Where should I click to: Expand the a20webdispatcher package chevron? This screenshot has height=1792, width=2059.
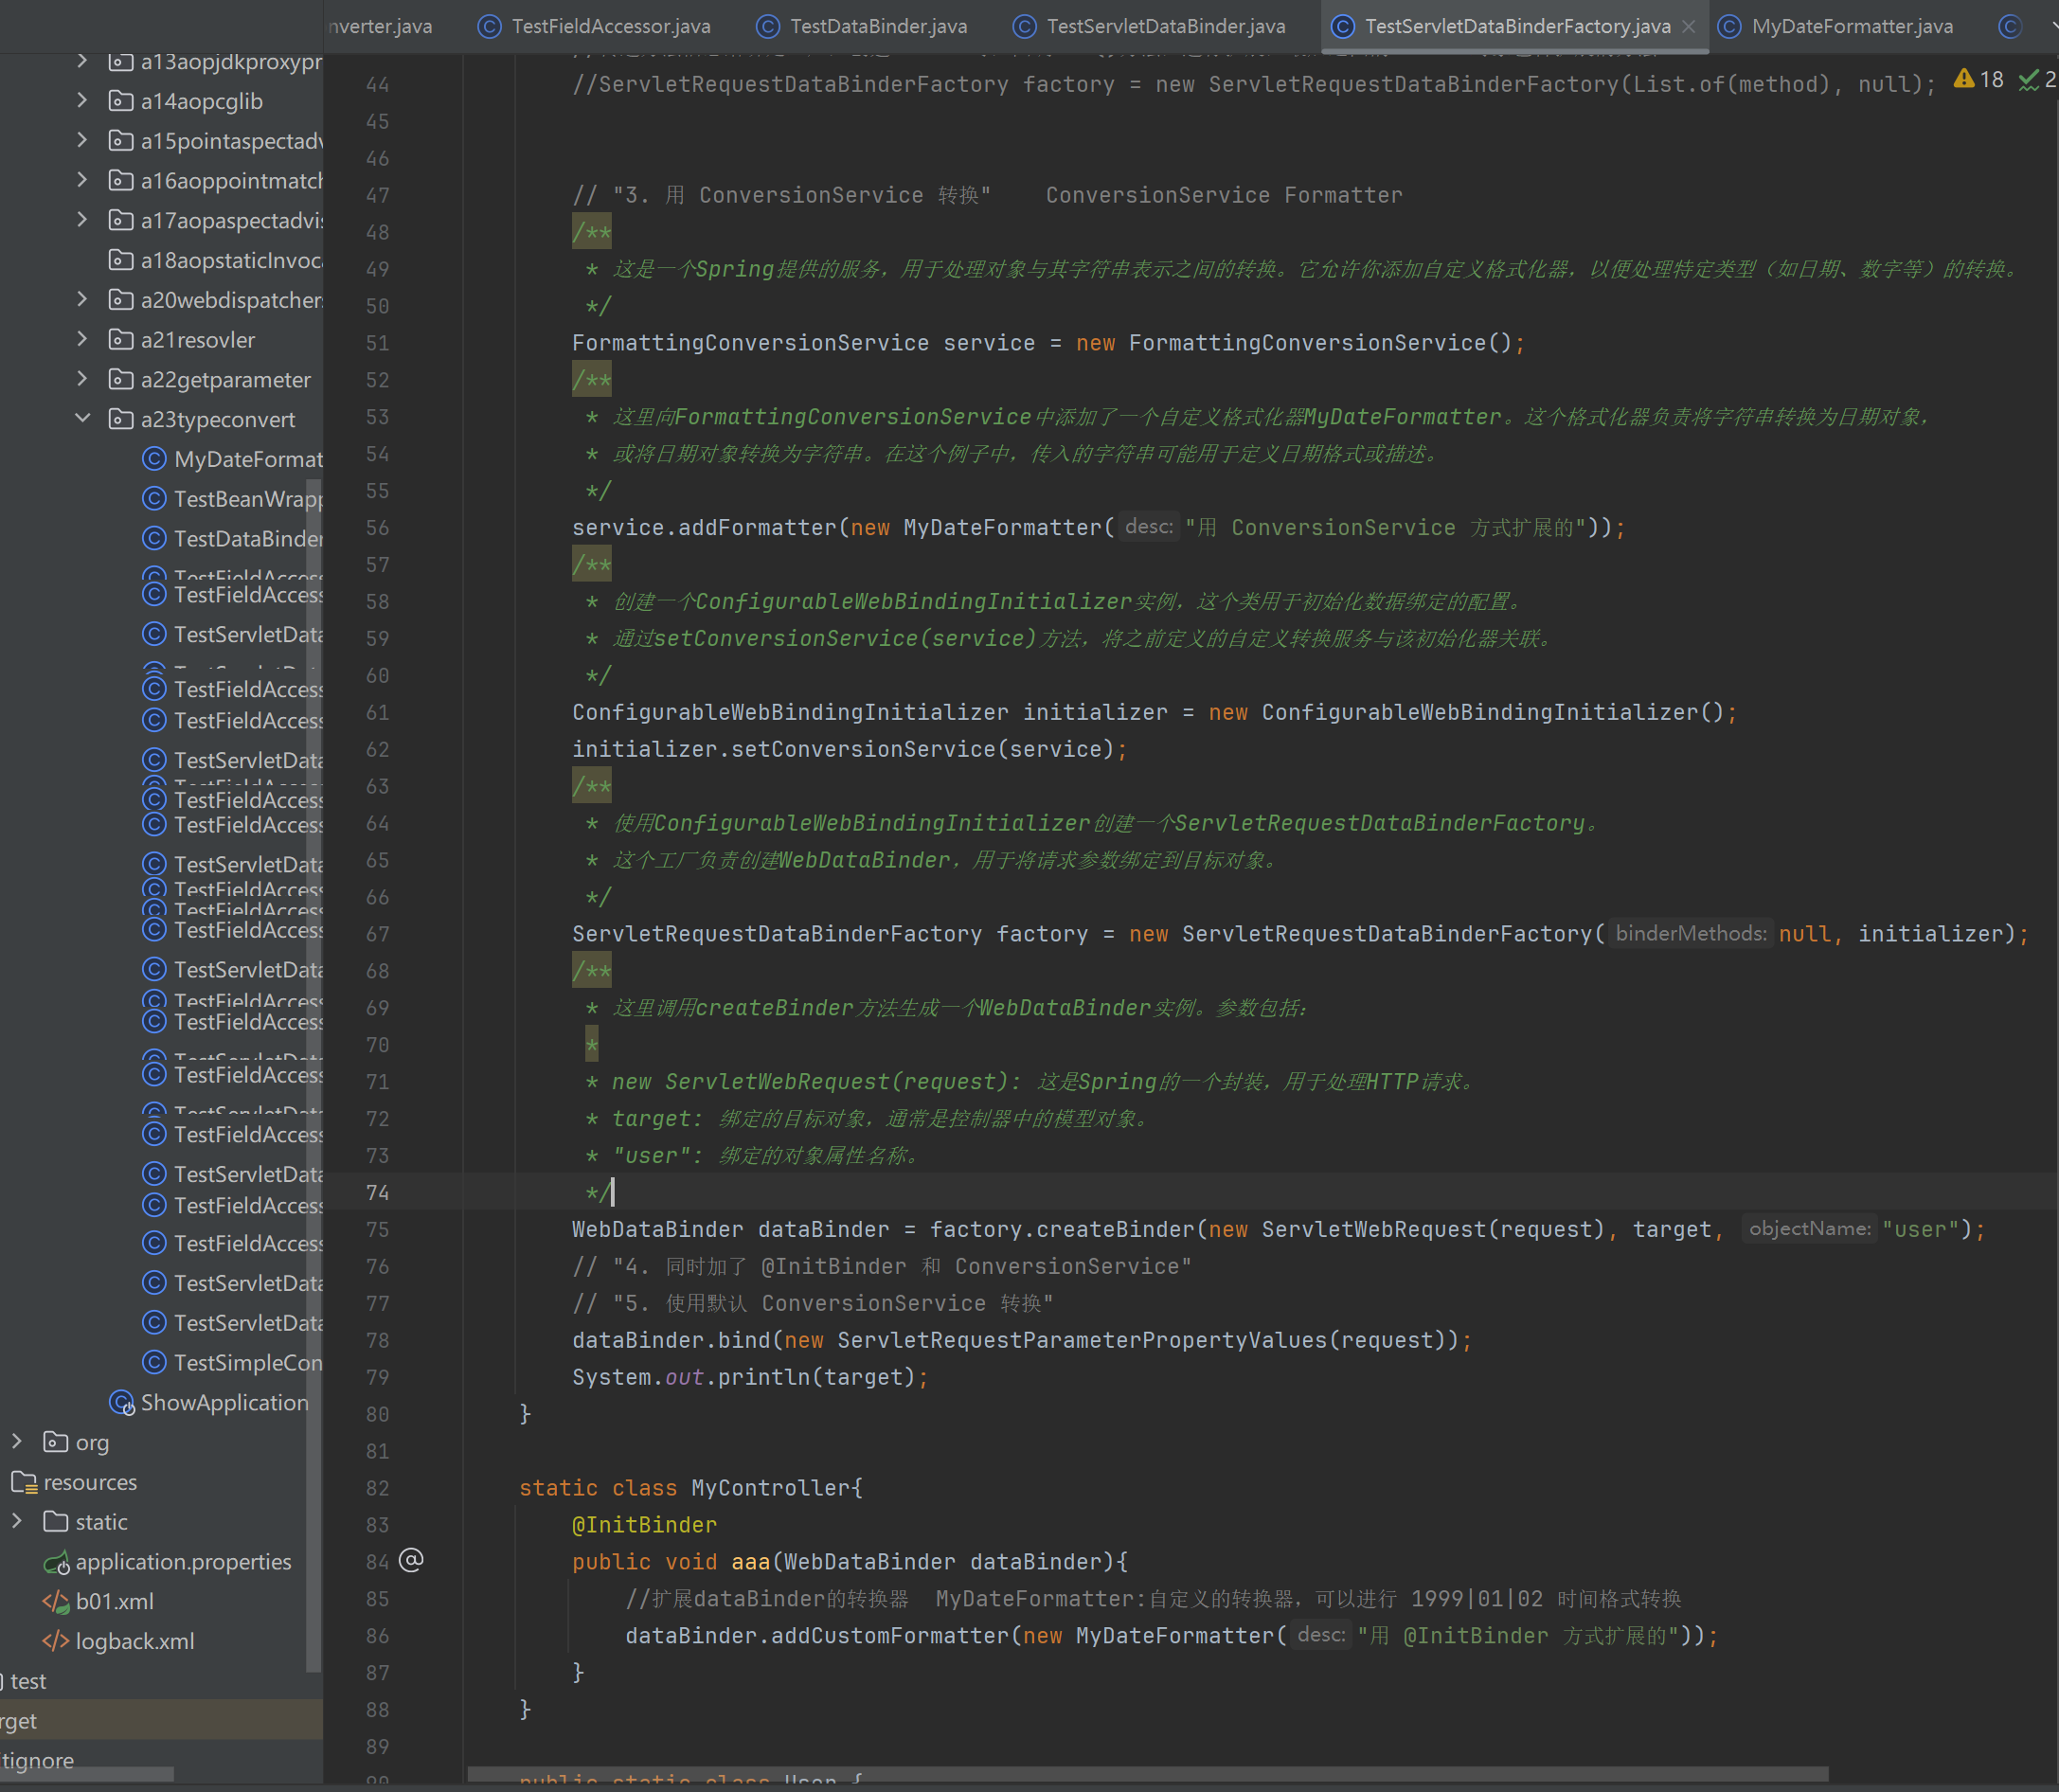pyautogui.click(x=83, y=299)
